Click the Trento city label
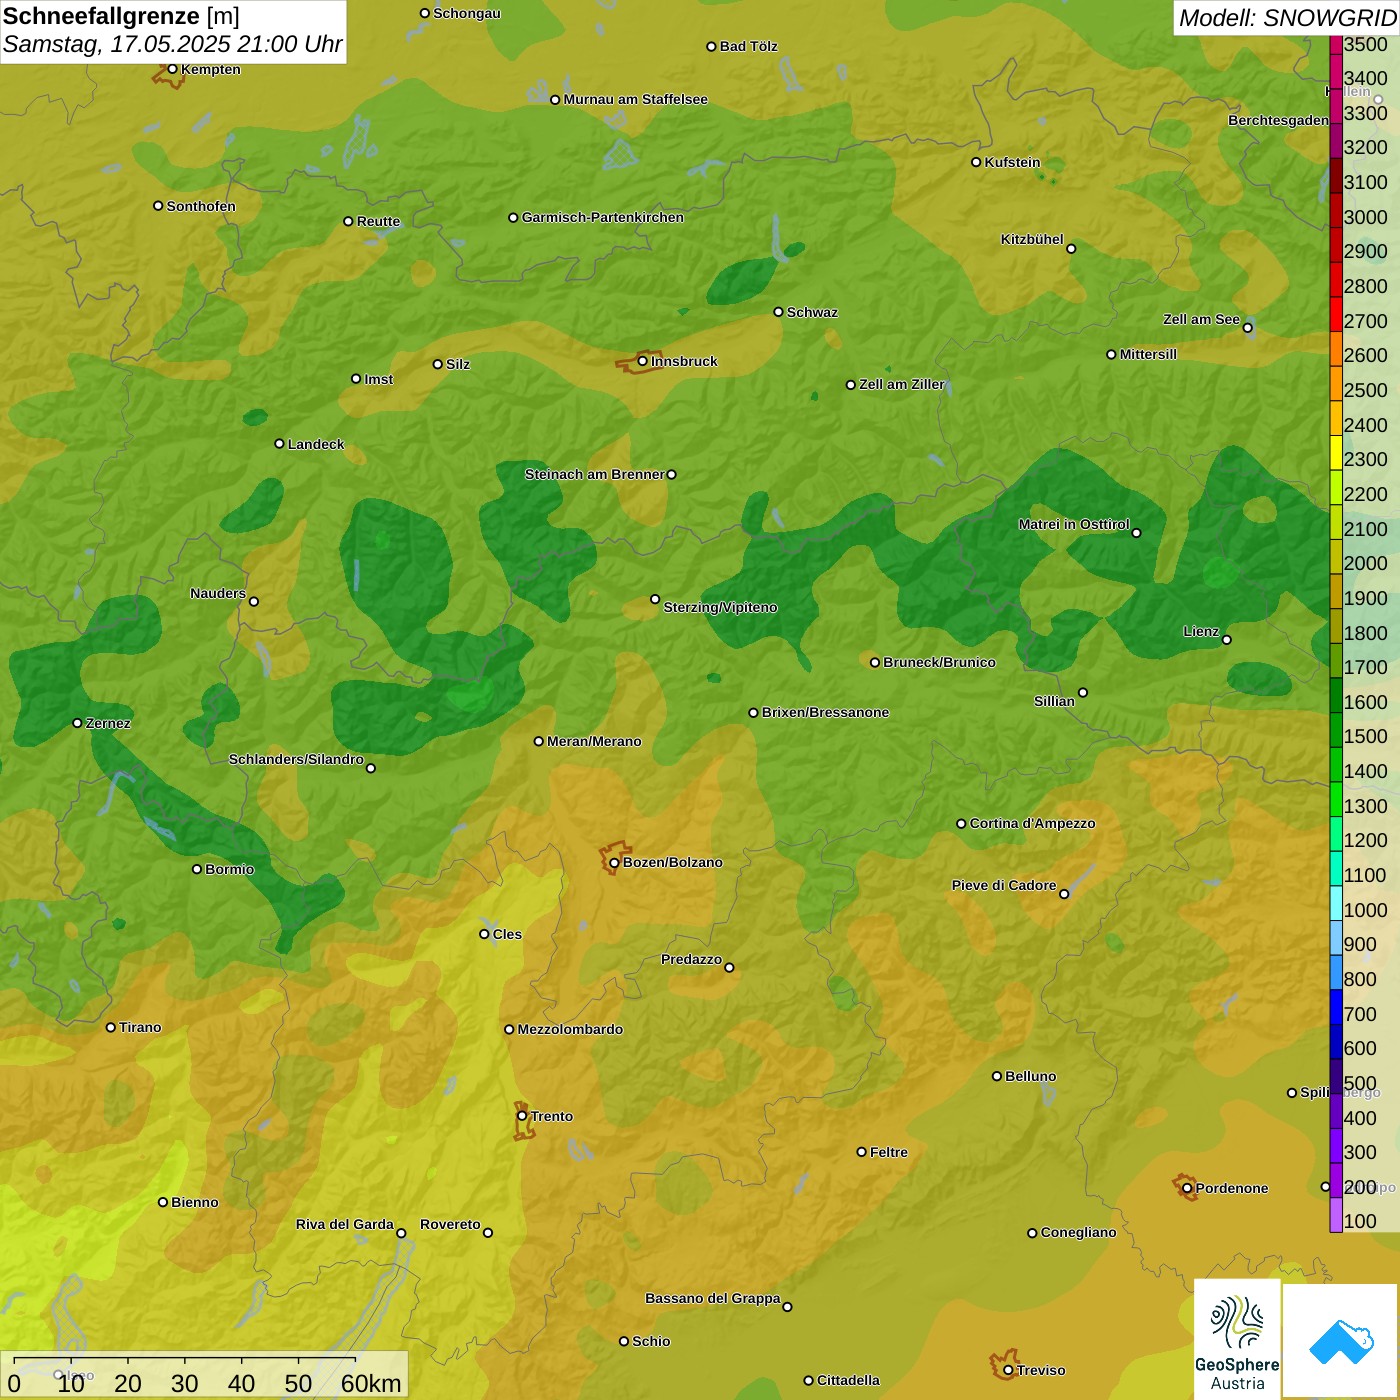The width and height of the screenshot is (1400, 1400). point(552,1116)
